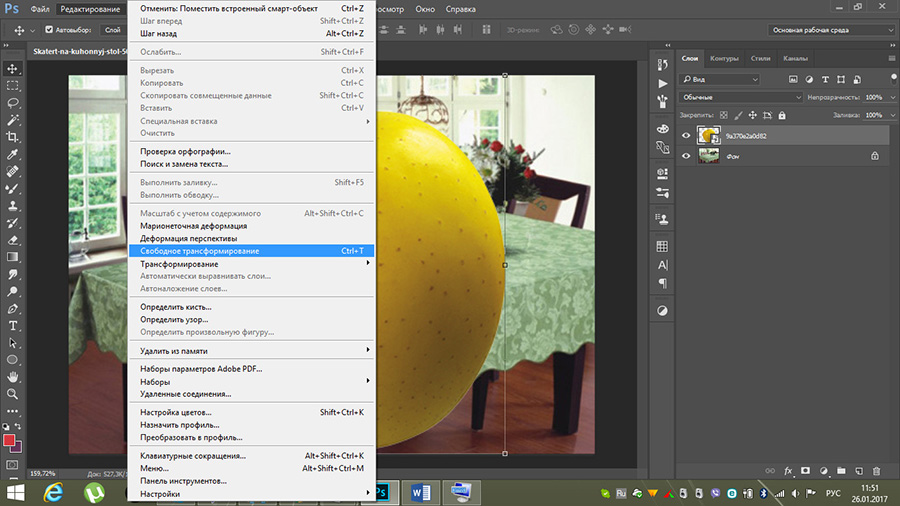Image resolution: width=900 pixels, height=506 pixels.
Task: Open the blend mode dropdown Обычные
Action: pos(741,97)
